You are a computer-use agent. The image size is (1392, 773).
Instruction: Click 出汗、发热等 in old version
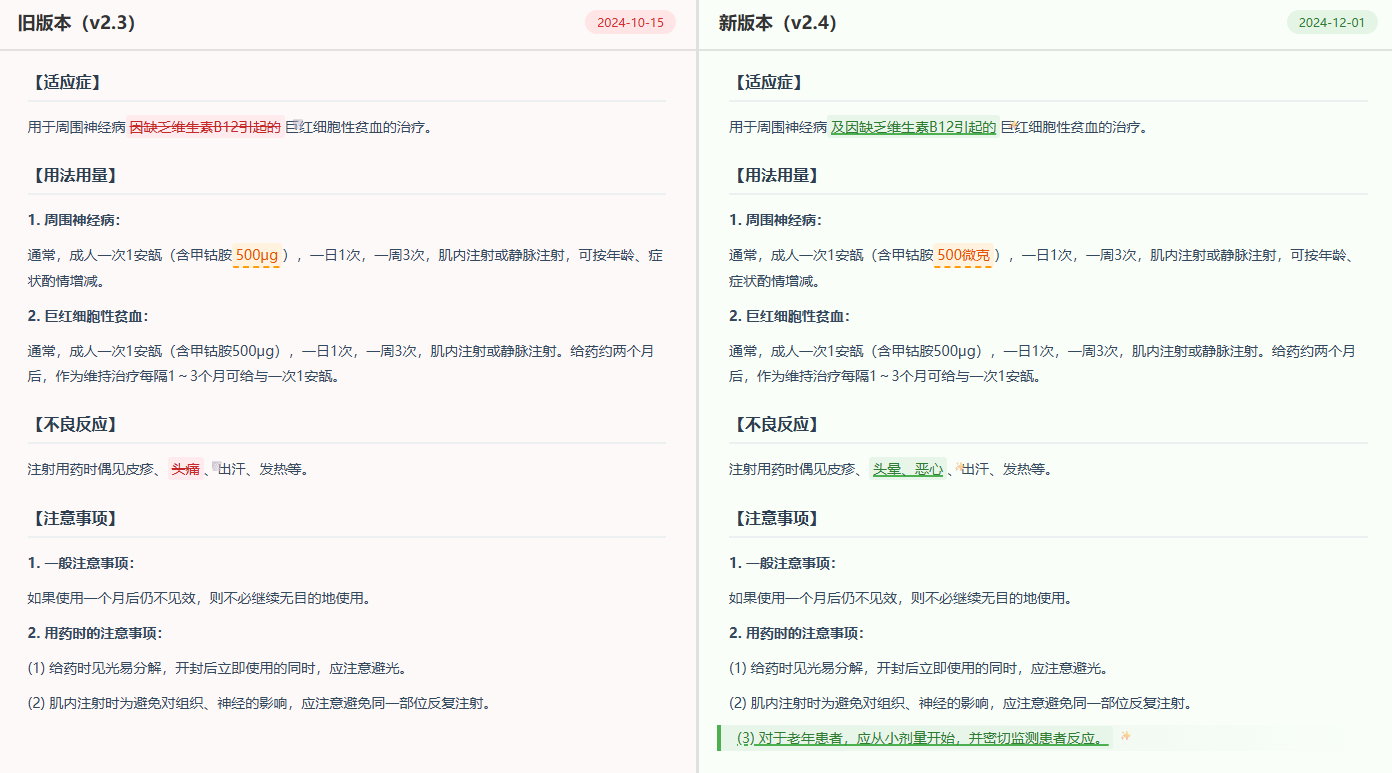264,469
